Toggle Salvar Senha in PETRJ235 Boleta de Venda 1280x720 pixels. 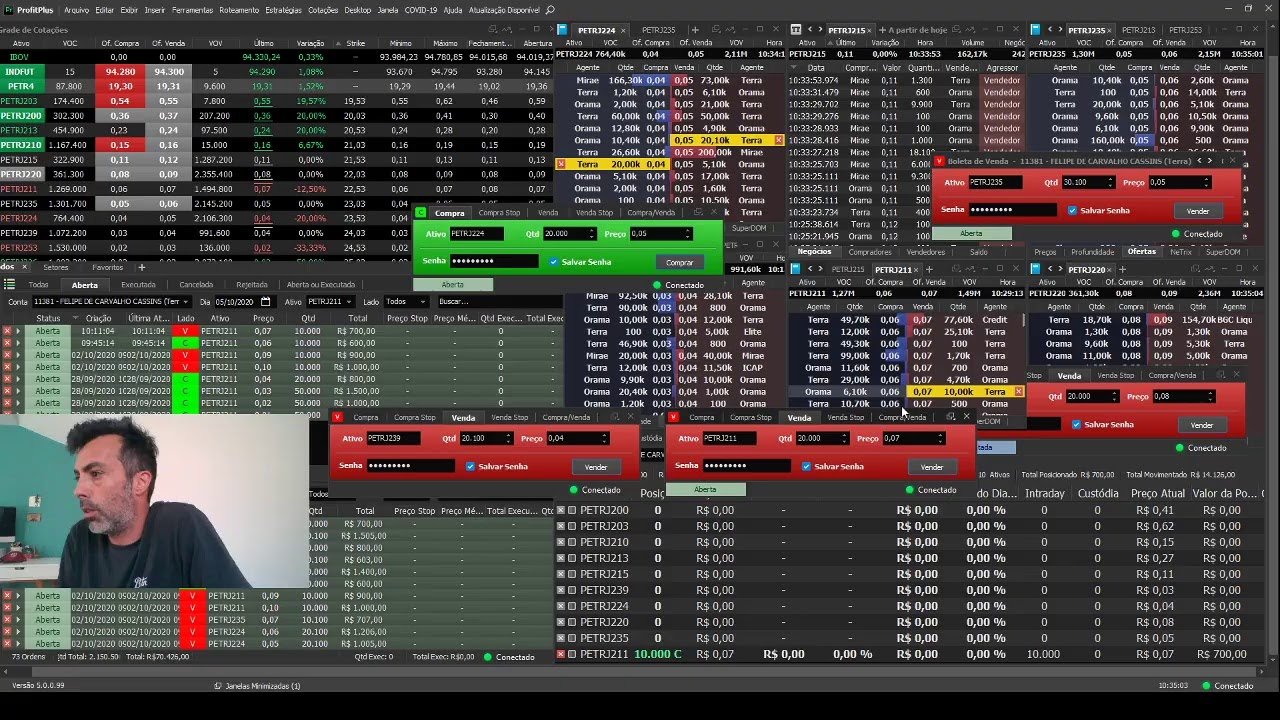pyautogui.click(x=1073, y=211)
